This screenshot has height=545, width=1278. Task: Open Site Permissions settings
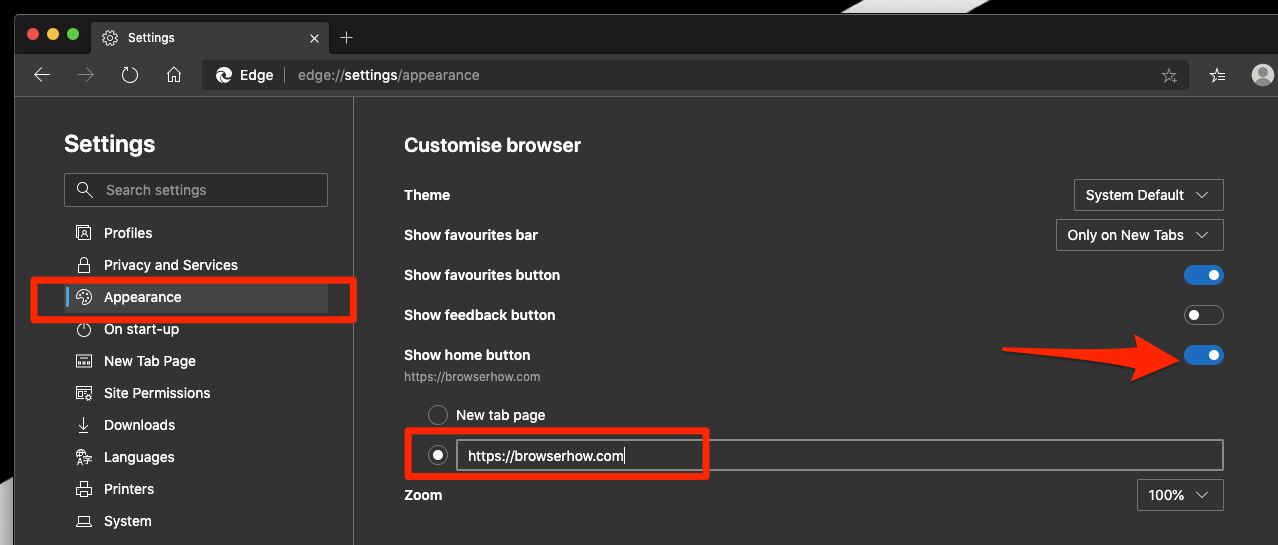[196, 393]
